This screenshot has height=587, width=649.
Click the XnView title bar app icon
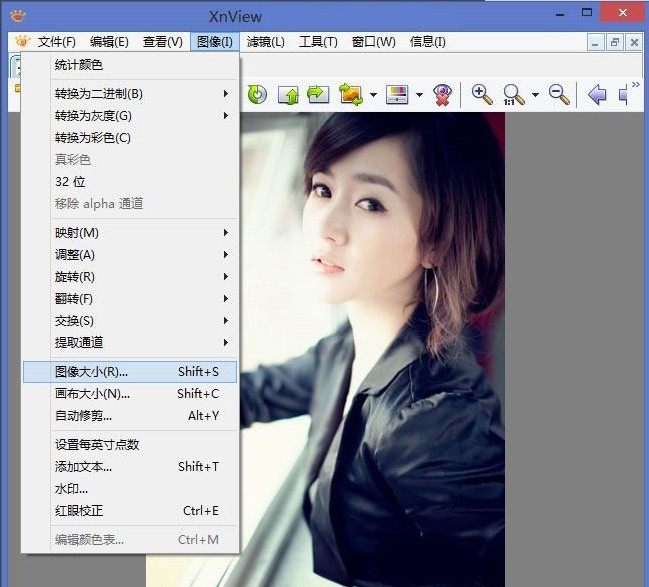coord(18,16)
